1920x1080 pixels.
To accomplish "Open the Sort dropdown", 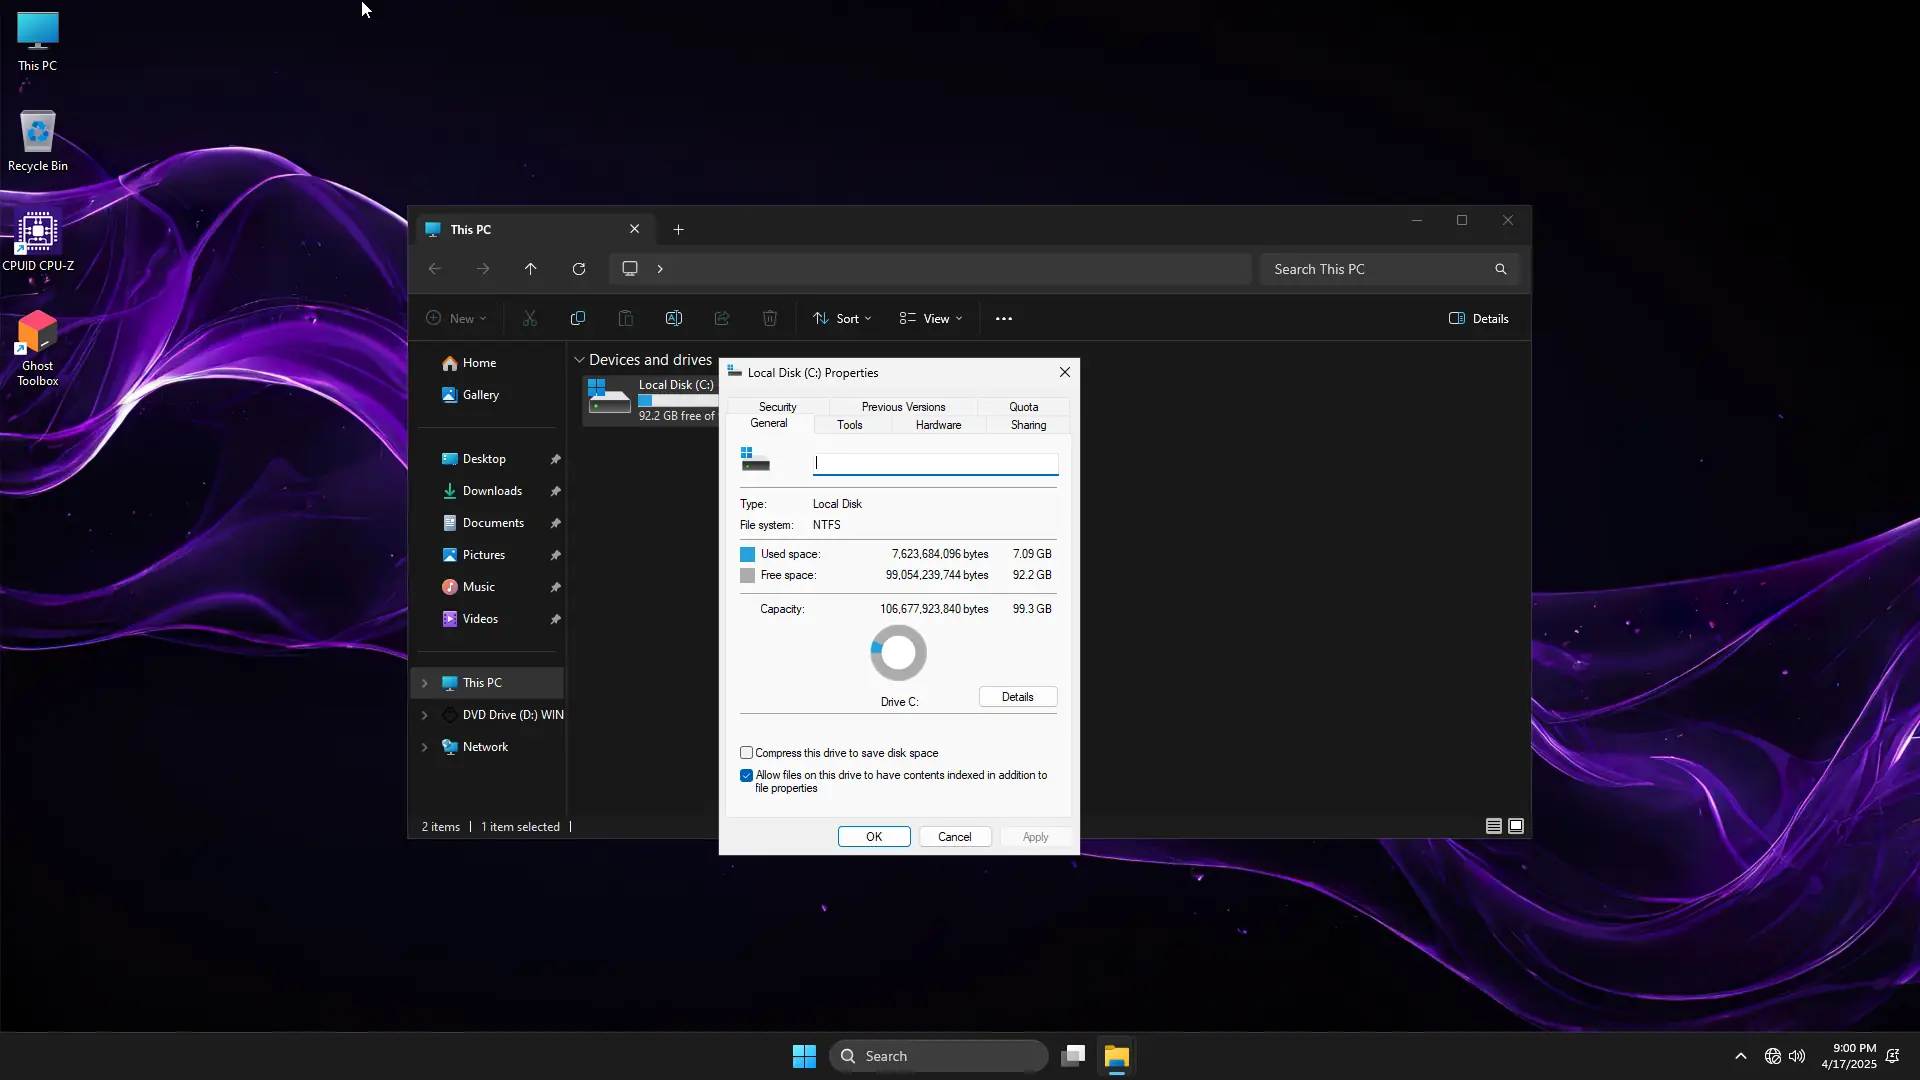I will tap(841, 318).
